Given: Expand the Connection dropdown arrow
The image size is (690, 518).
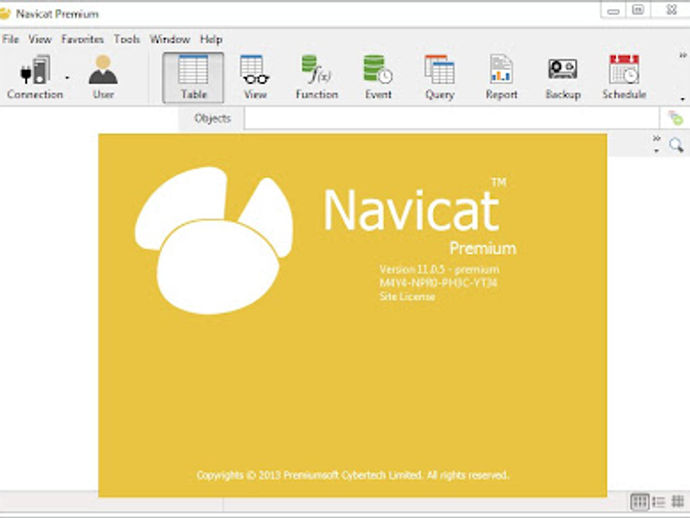Looking at the screenshot, I should coord(67,78).
